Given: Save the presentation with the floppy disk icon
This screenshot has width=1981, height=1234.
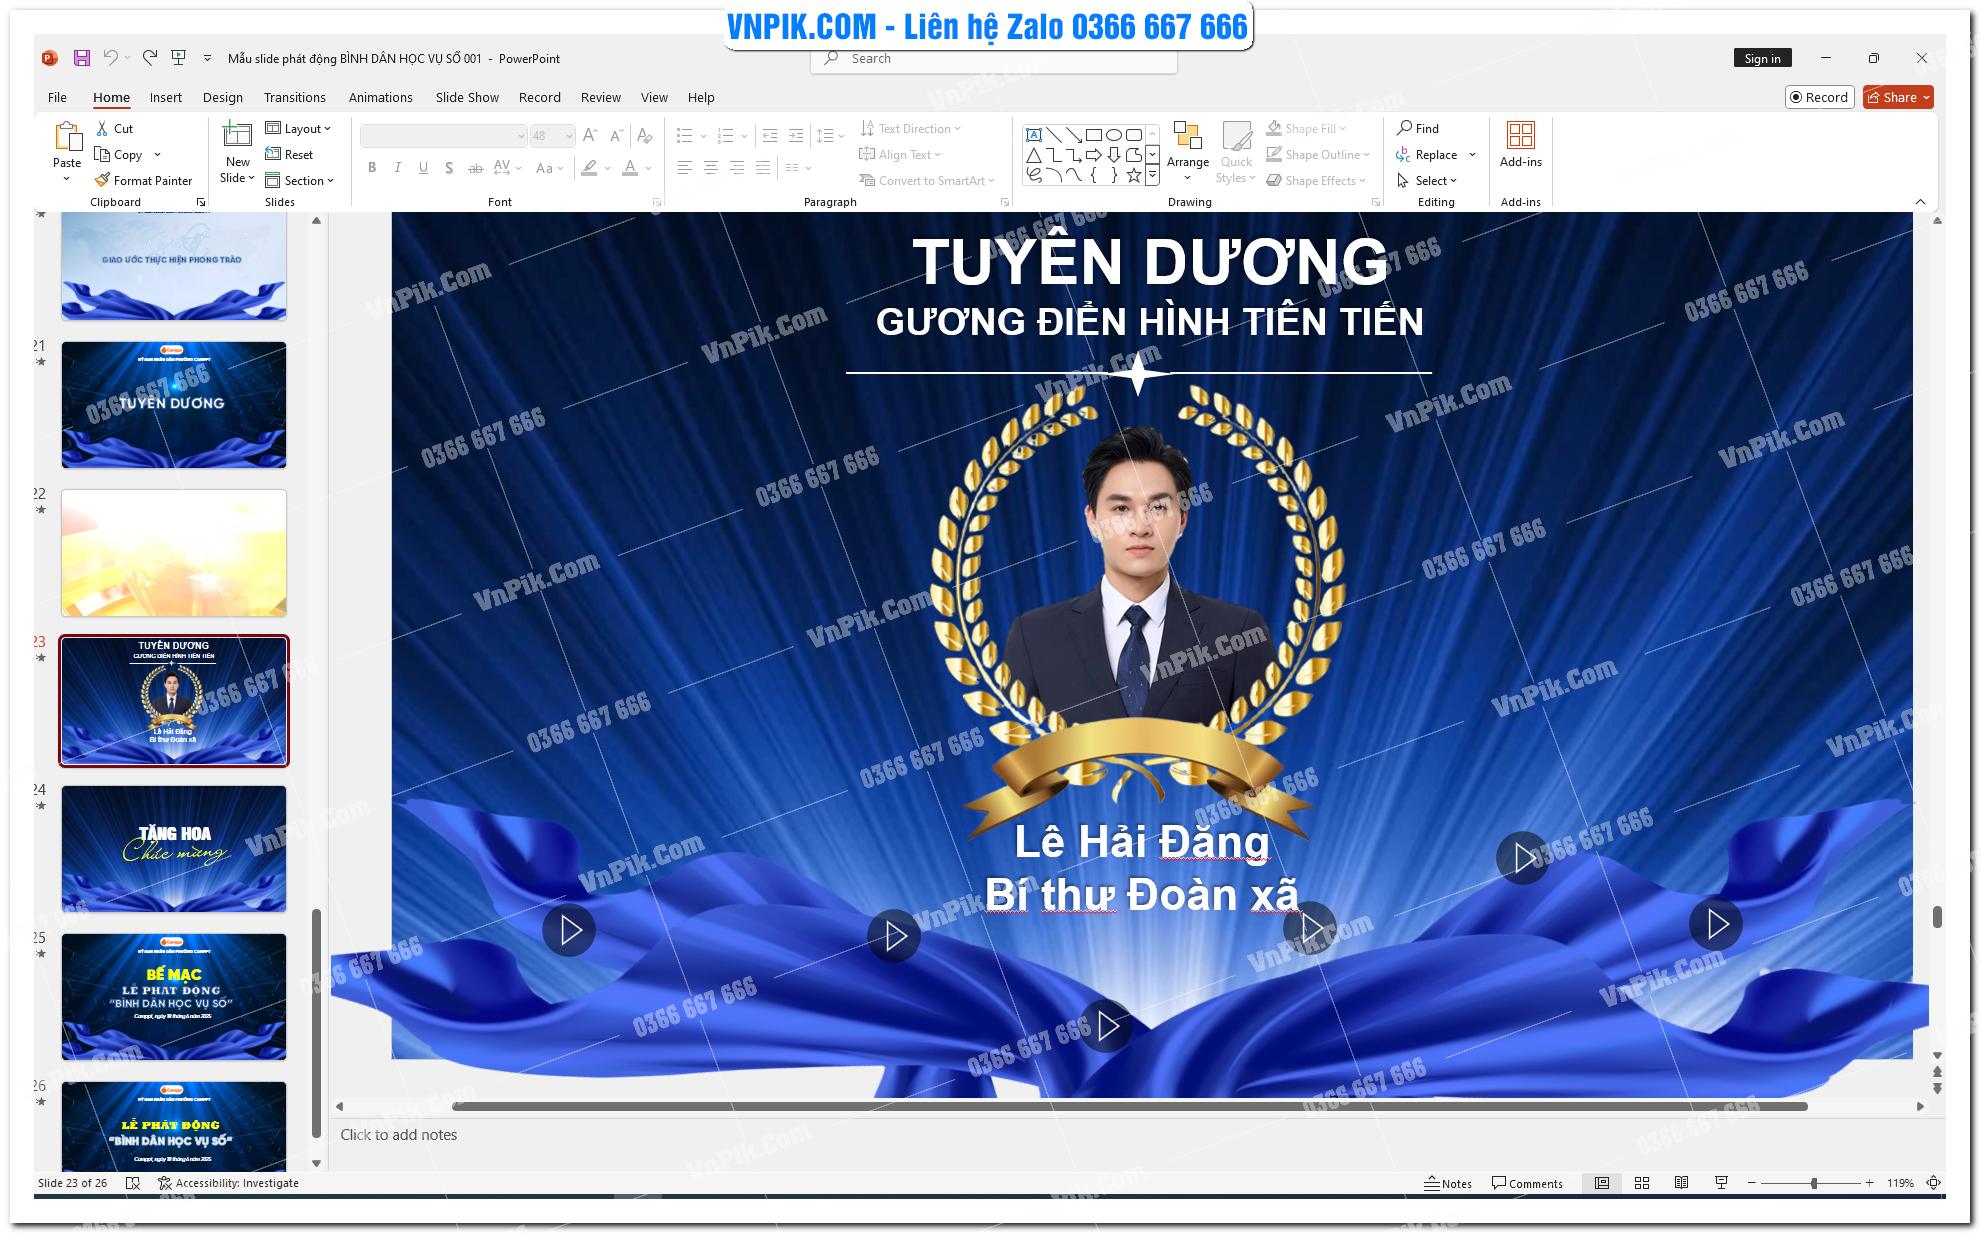Looking at the screenshot, I should pos(82,58).
